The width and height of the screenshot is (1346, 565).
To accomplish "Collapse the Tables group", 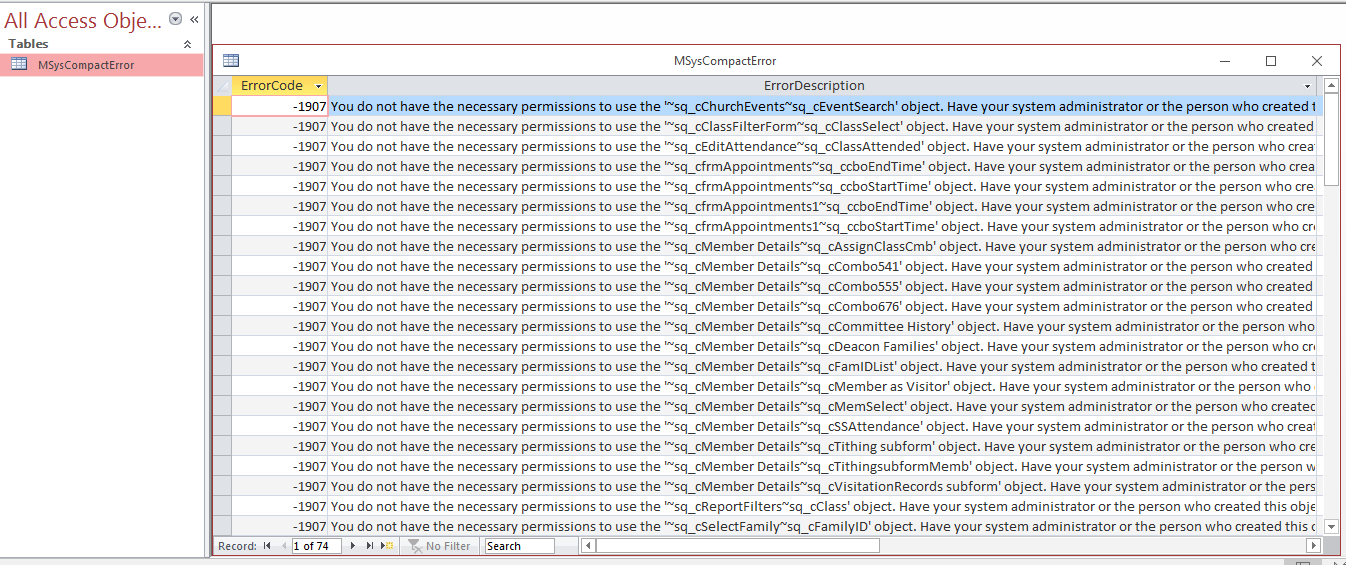I will coord(187,44).
